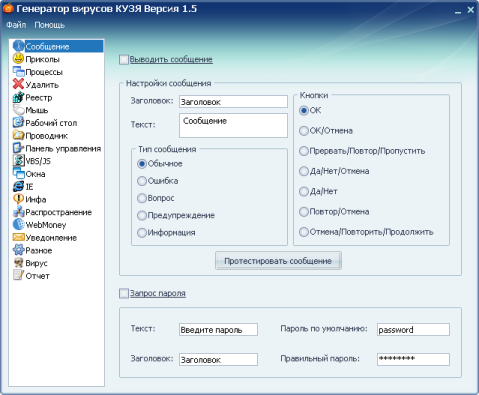Image resolution: width=479 pixels, height=395 pixels.
Task: Click the app icon in title bar
Action: (x=8, y=8)
